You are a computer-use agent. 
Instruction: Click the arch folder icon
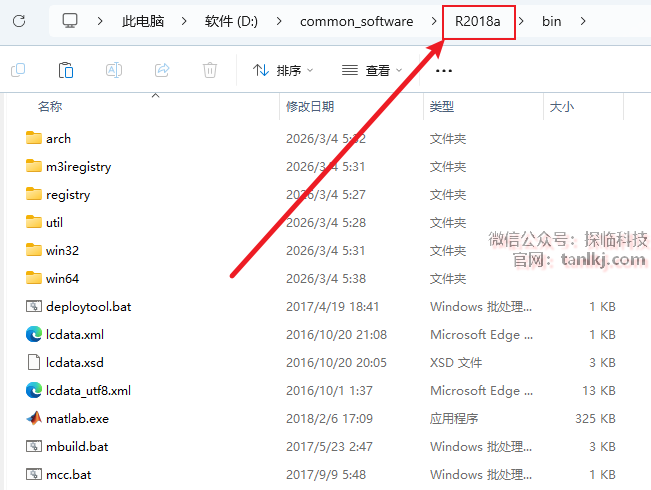pos(34,138)
